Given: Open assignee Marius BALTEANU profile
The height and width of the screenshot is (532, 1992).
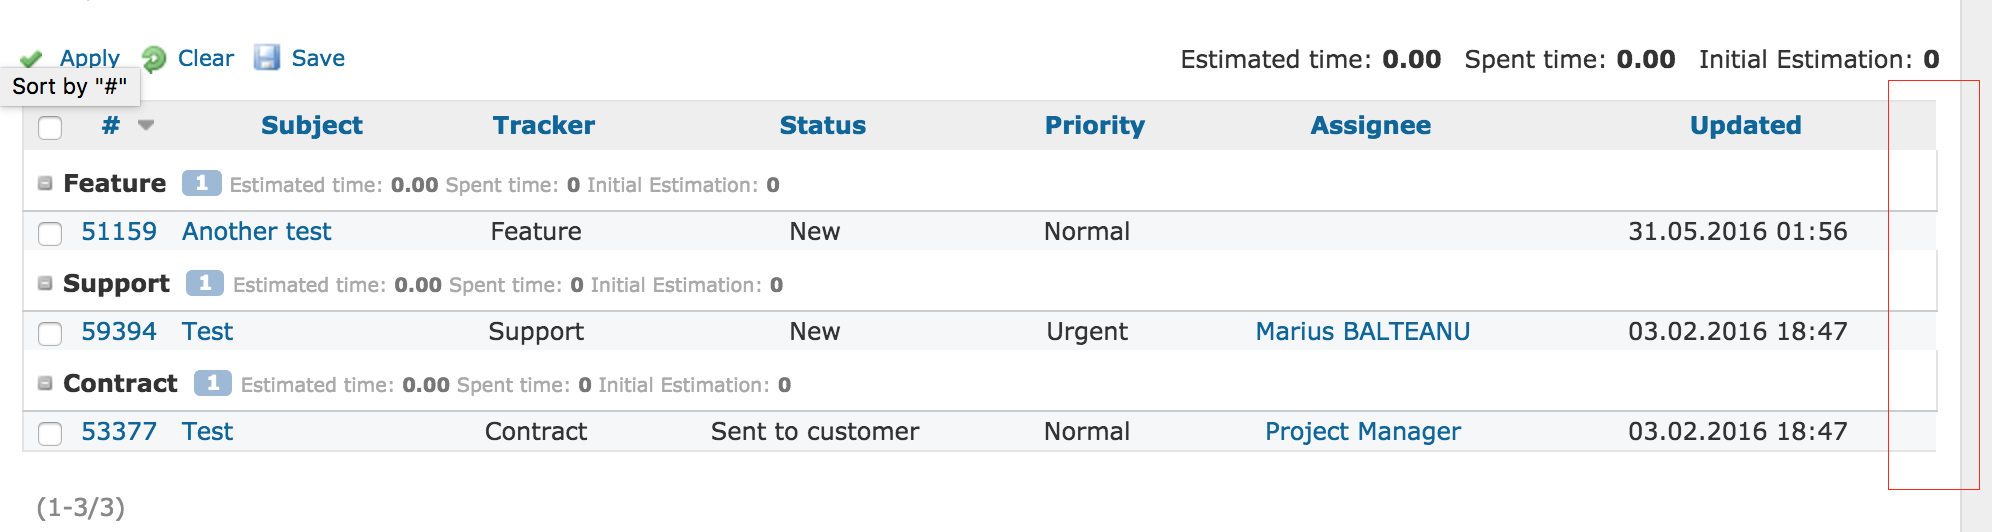Looking at the screenshot, I should (x=1363, y=331).
